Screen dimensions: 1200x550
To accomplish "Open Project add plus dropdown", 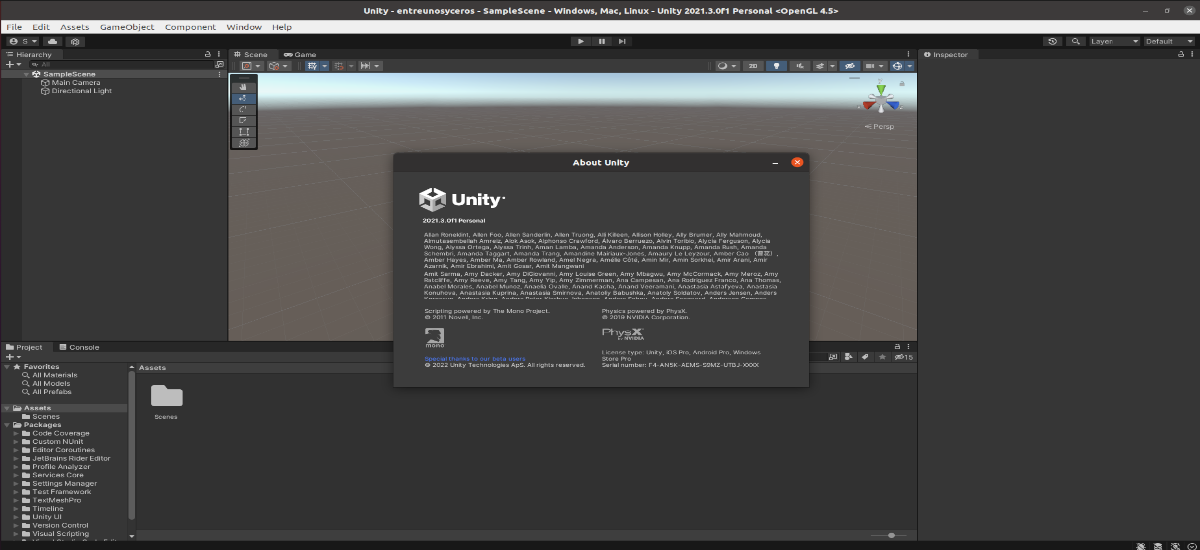I will pos(13,357).
